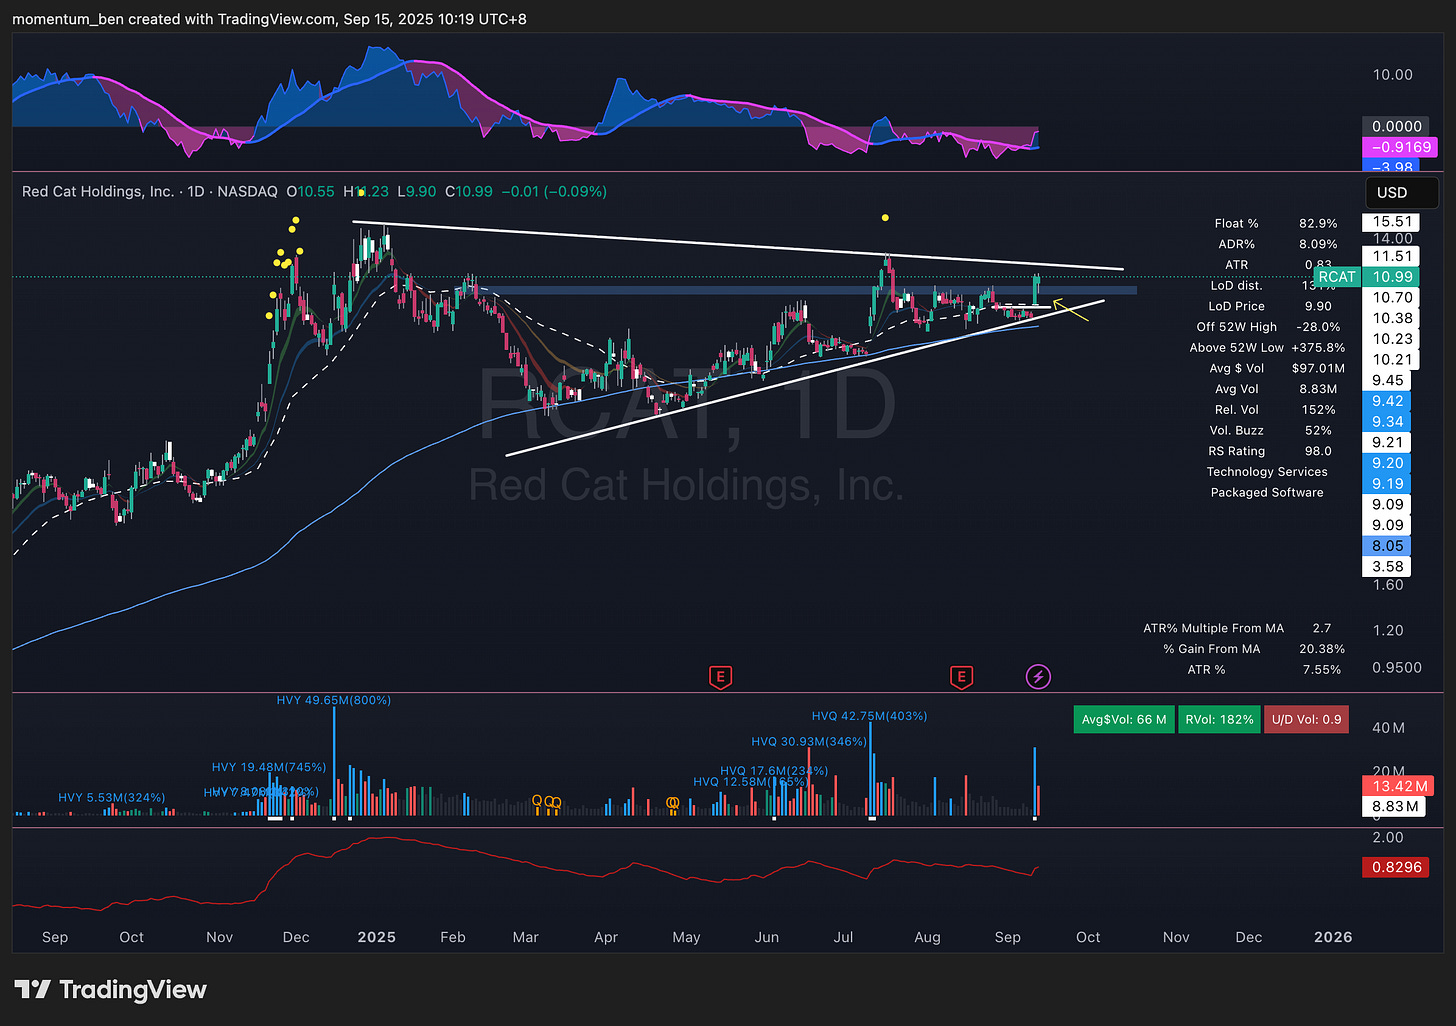The image size is (1456, 1026).
Task: Click the ATR % 7.55% row
Action: coord(1265,670)
